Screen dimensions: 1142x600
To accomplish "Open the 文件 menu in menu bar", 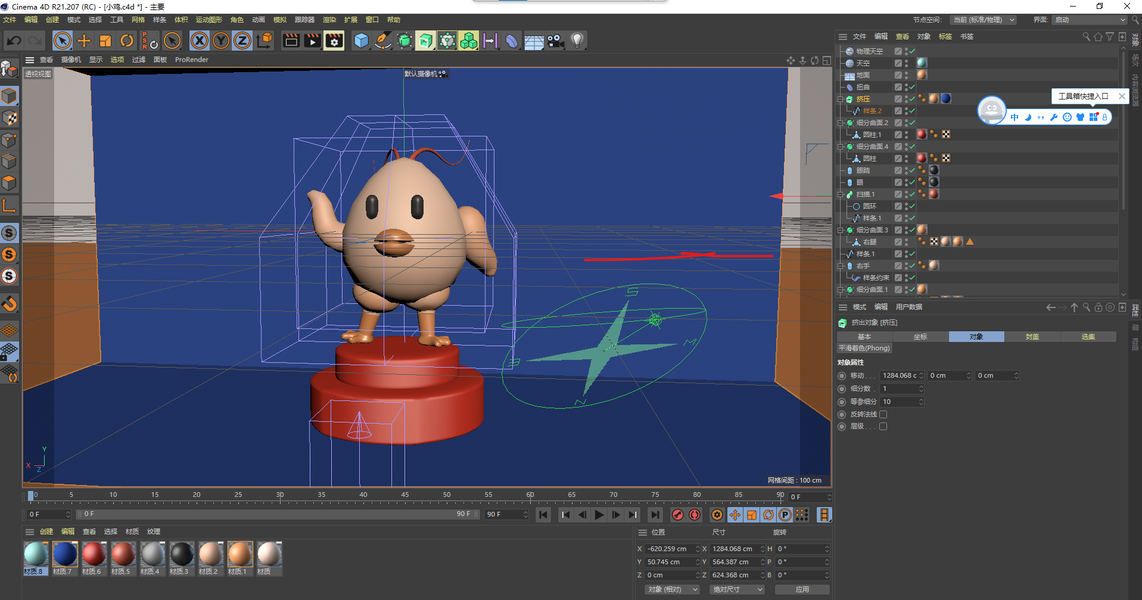I will click(x=9, y=20).
